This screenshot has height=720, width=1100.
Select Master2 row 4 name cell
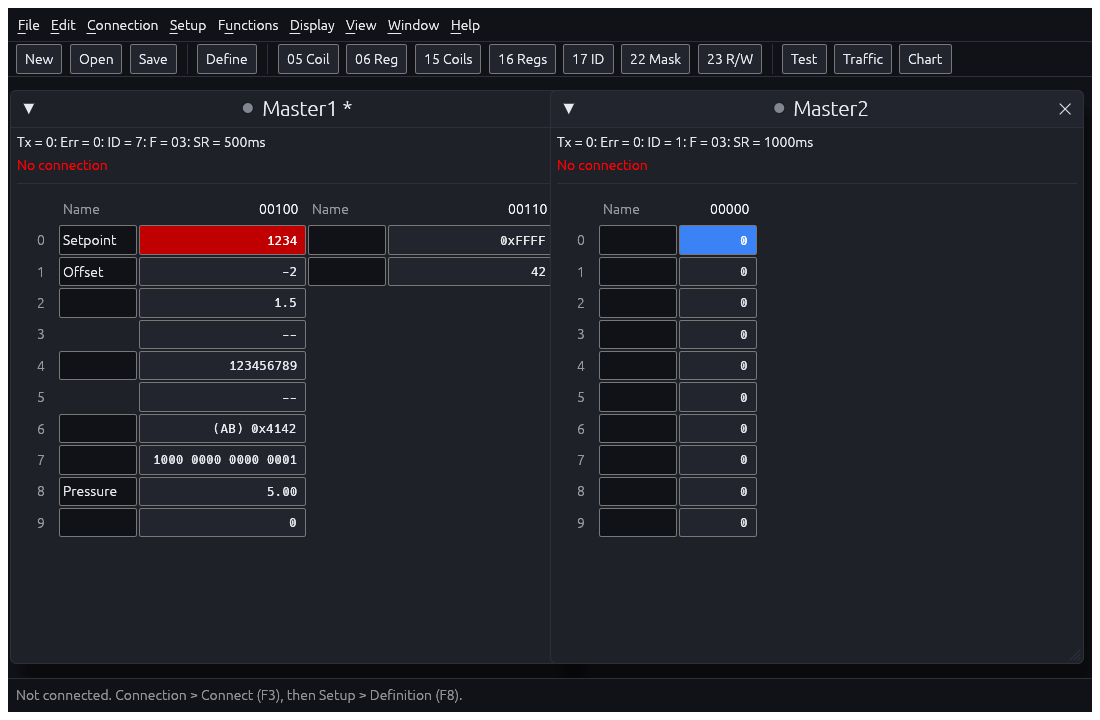click(x=638, y=366)
